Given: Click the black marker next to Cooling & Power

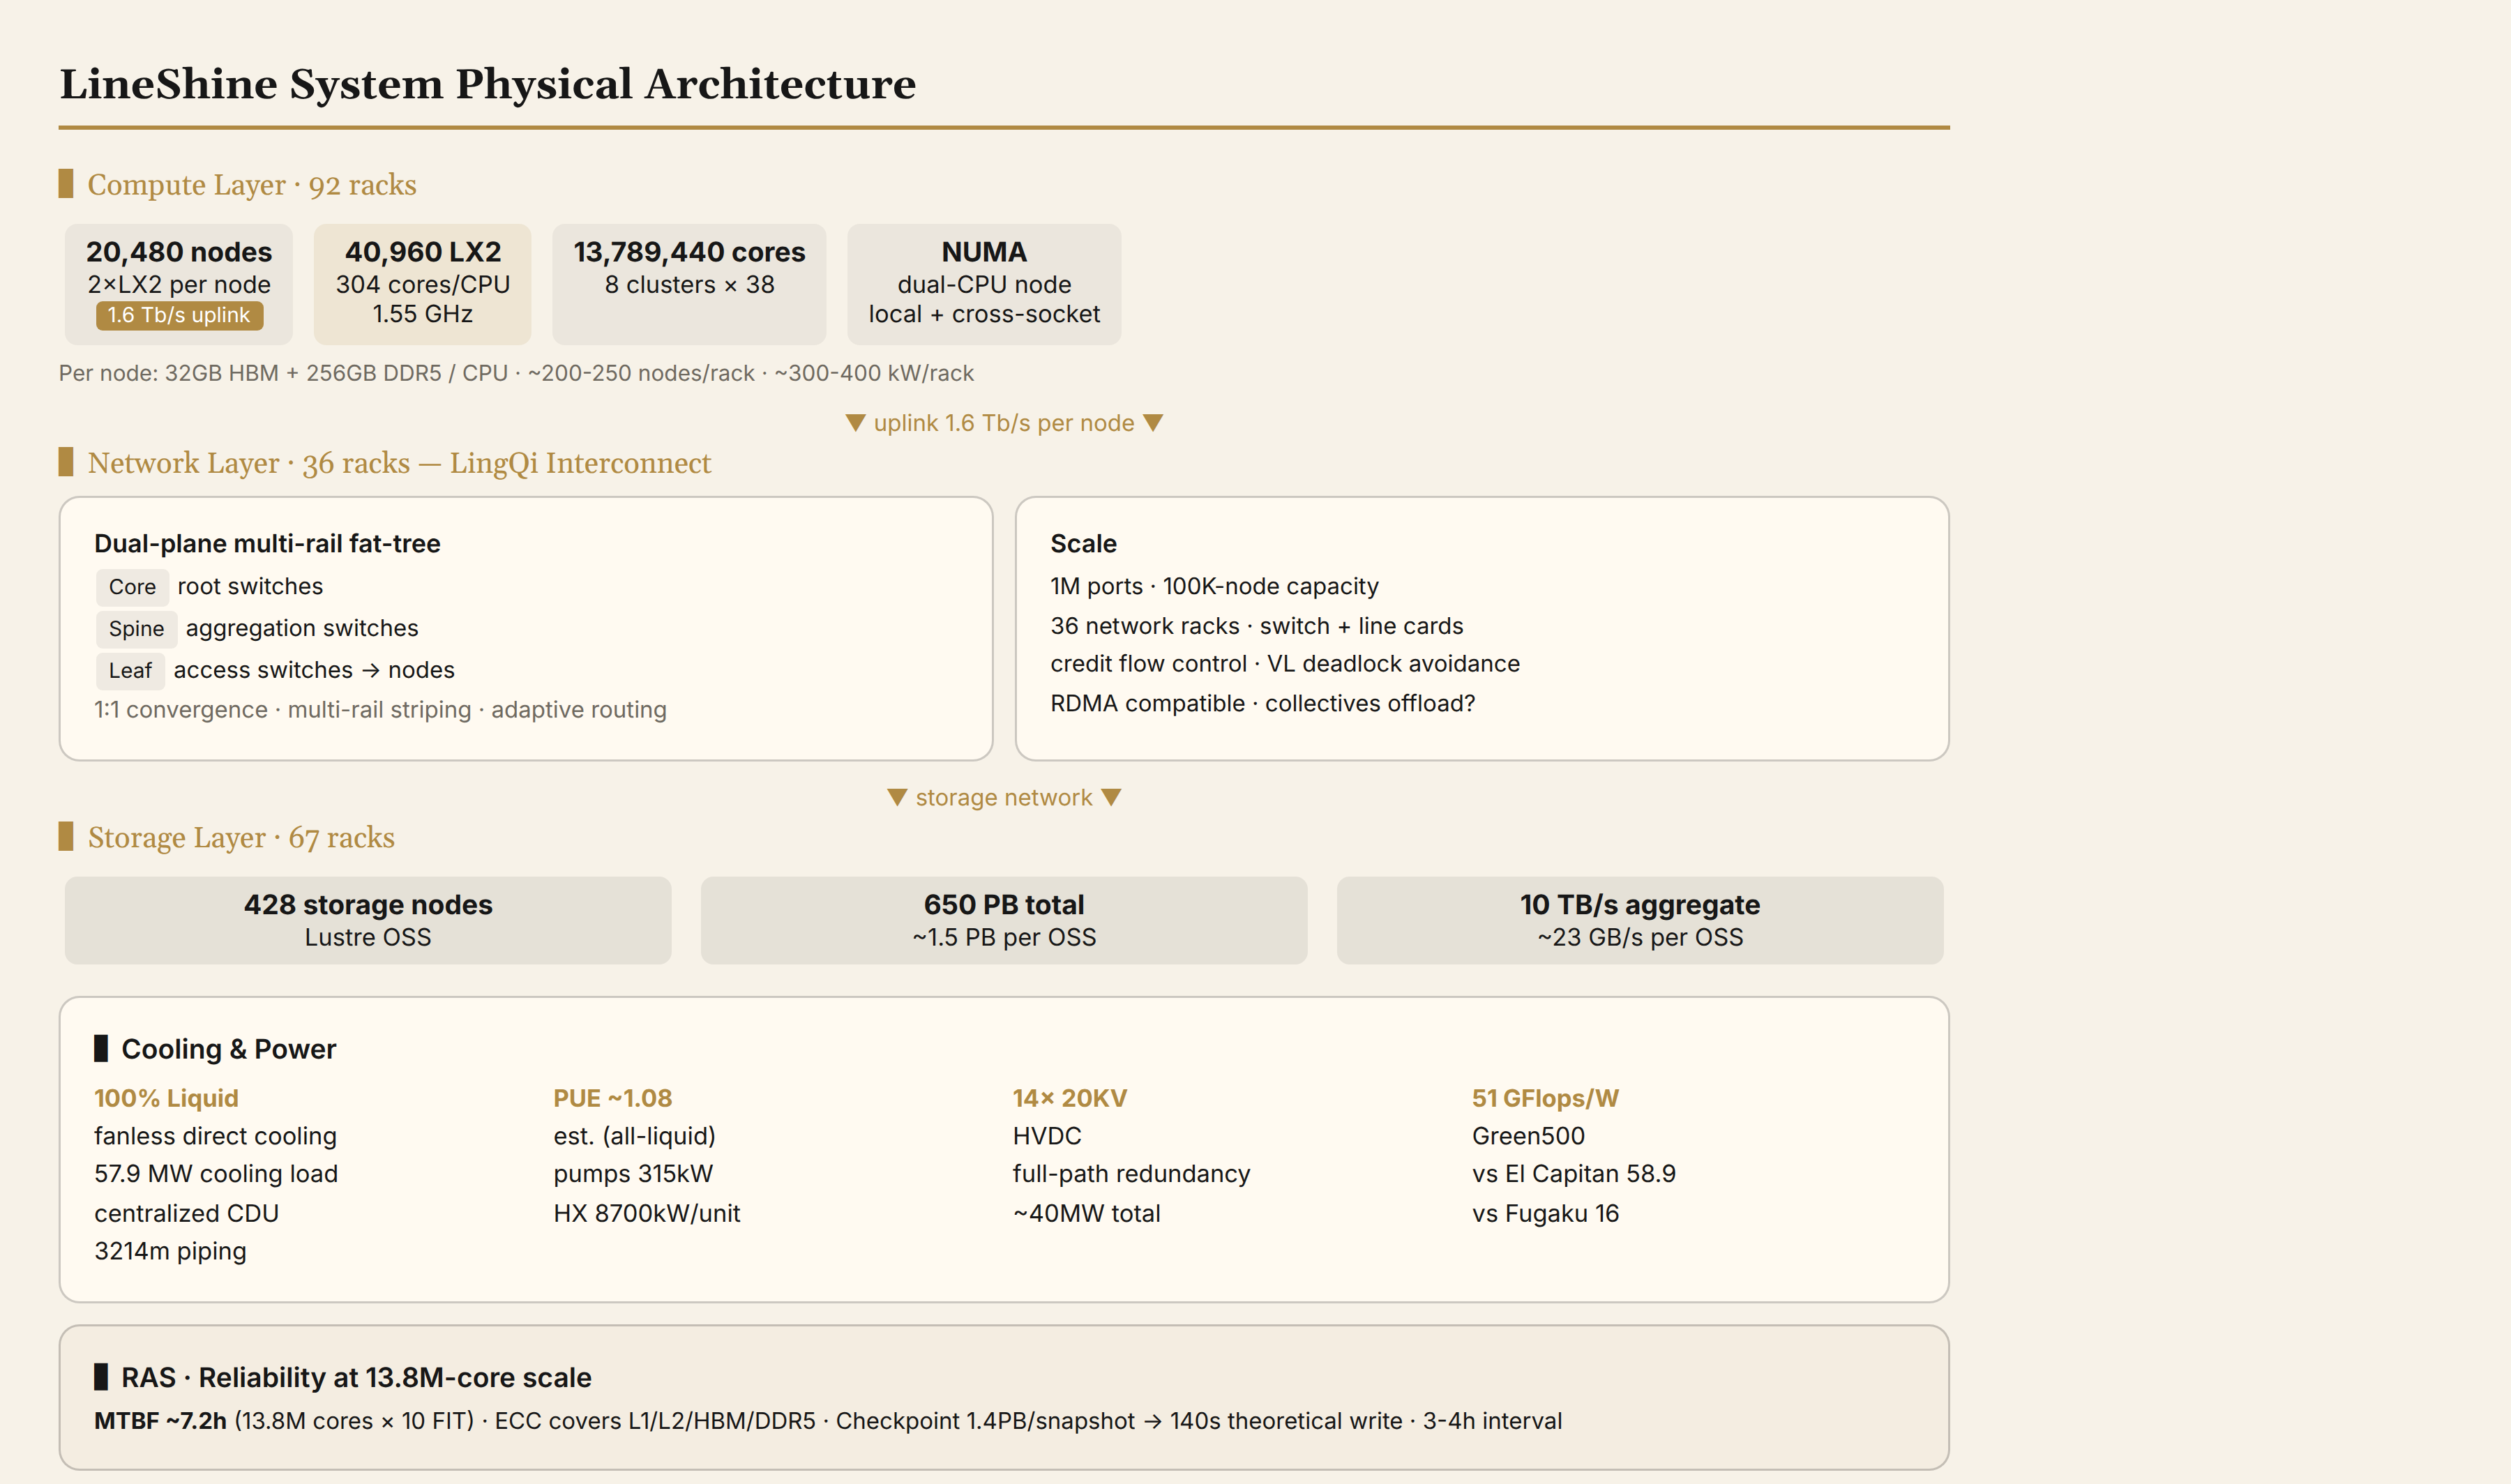Looking at the screenshot, I should tap(101, 1048).
